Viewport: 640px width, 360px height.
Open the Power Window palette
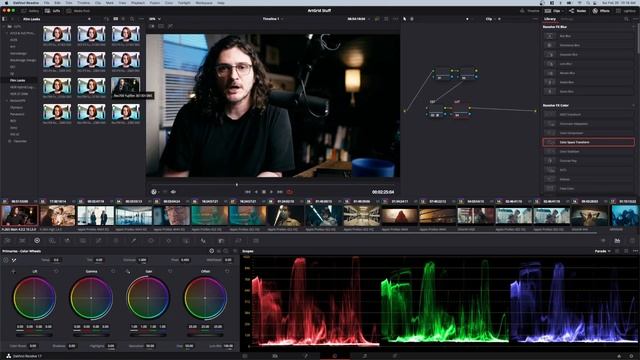(151, 241)
